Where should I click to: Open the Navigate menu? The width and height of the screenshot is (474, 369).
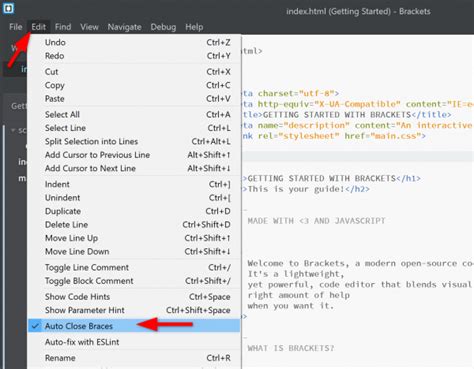point(124,27)
